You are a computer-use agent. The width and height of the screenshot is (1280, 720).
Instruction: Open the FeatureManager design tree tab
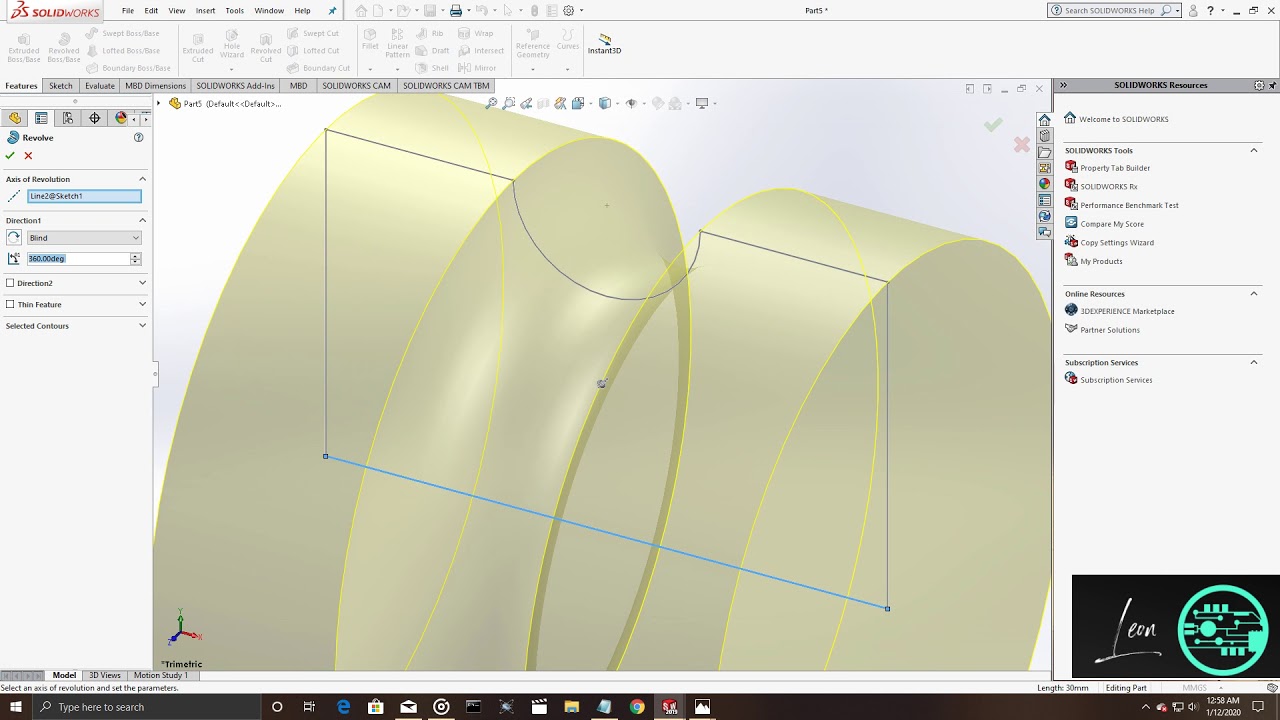pyautogui.click(x=15, y=118)
